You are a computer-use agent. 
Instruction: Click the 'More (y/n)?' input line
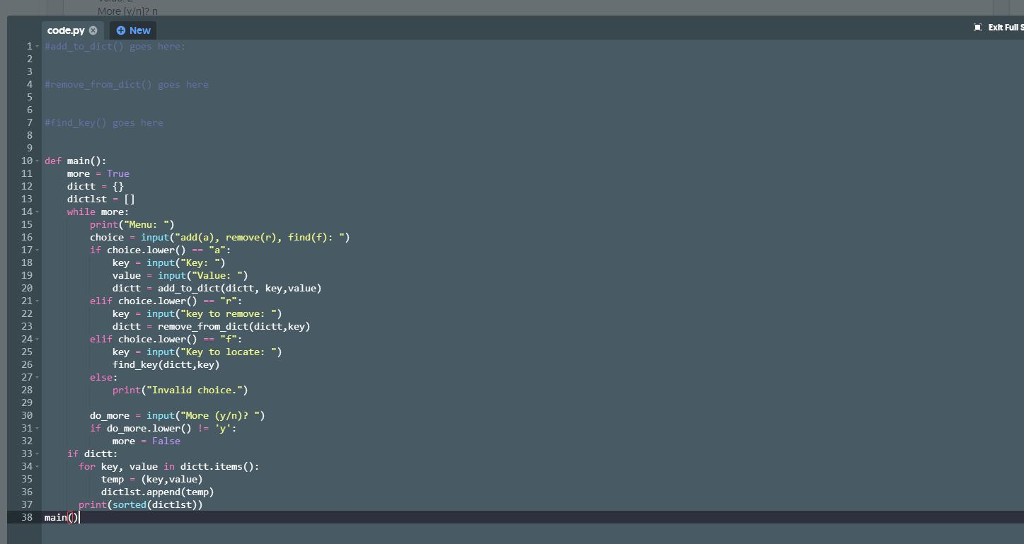coord(178,415)
